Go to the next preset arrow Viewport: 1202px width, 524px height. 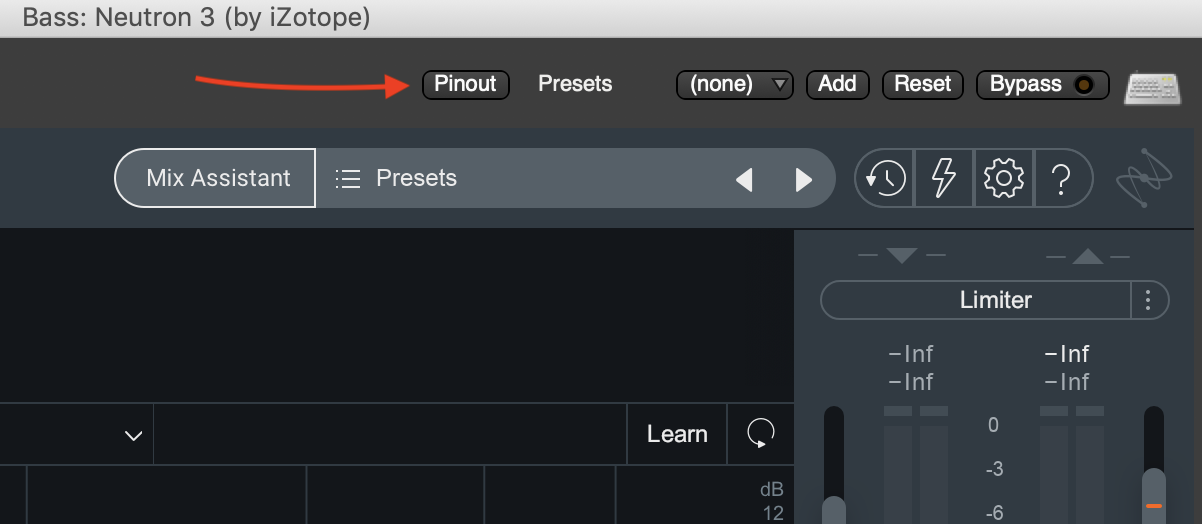pyautogui.click(x=803, y=180)
